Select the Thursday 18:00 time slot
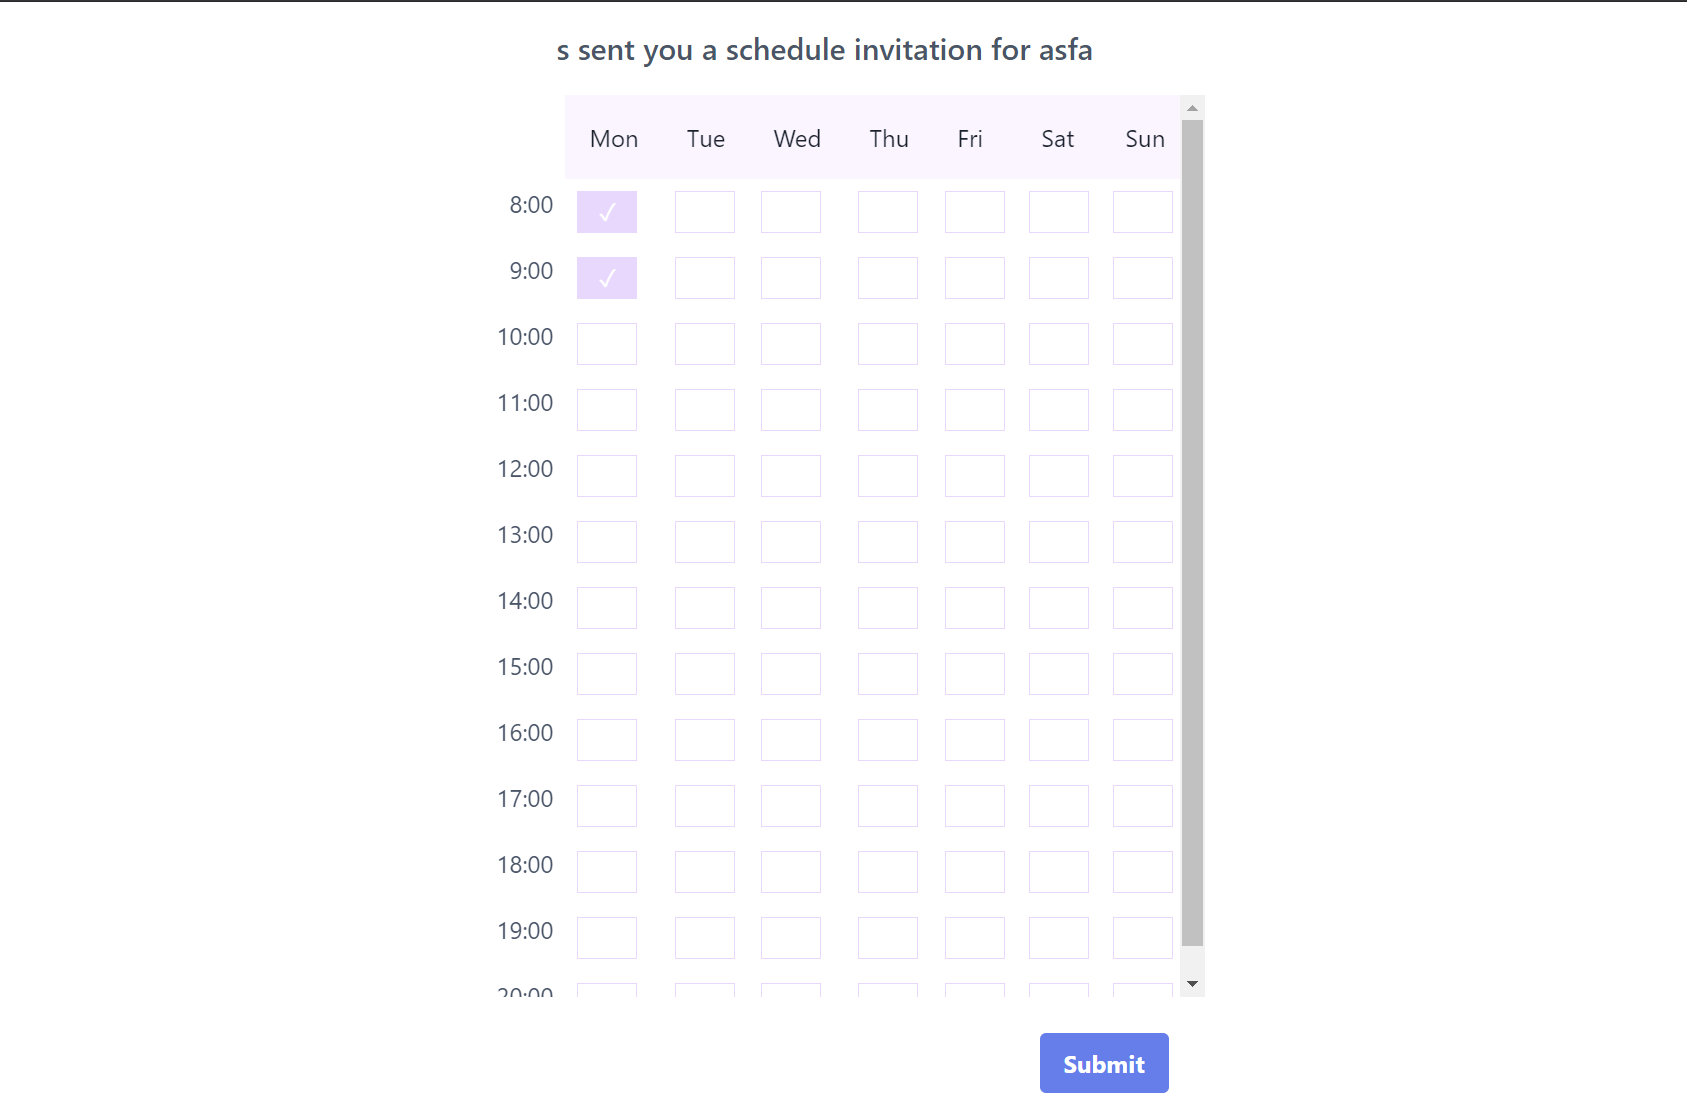 tap(888, 872)
